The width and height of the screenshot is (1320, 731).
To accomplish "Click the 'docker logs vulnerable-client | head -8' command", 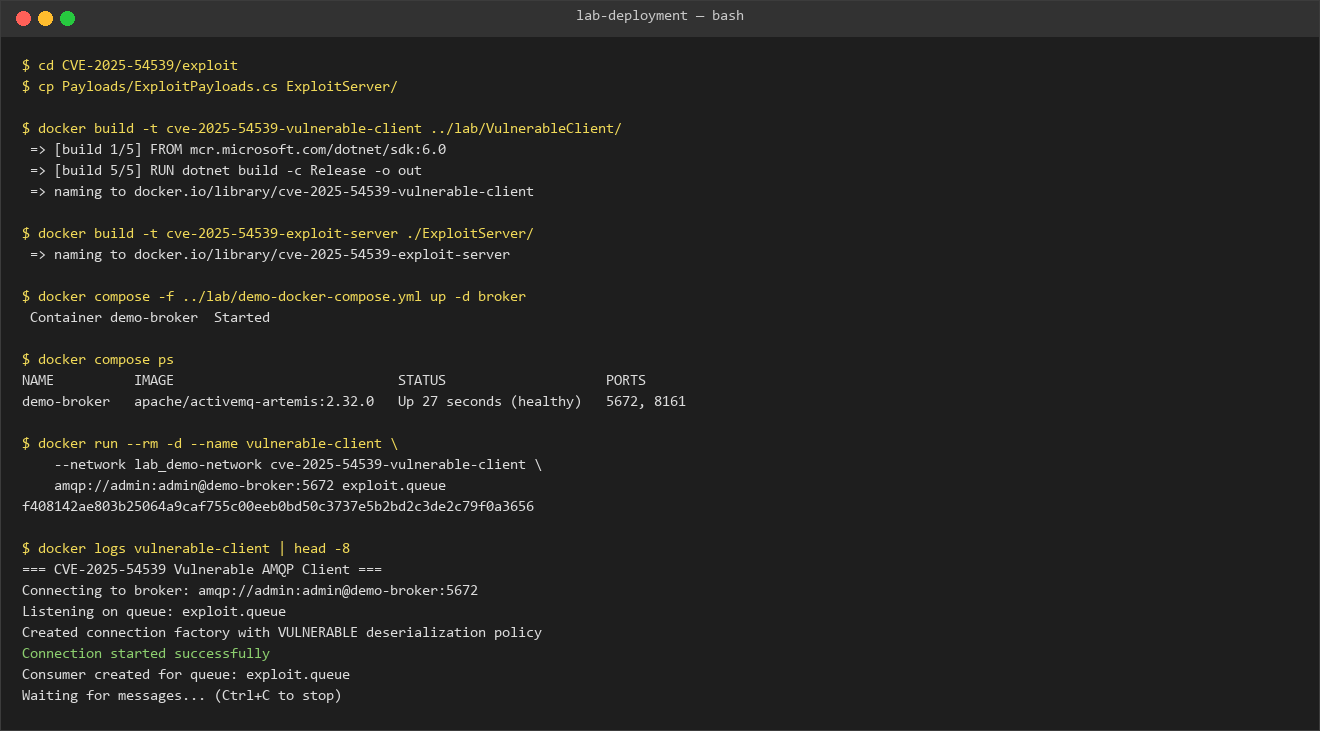I will (x=186, y=548).
